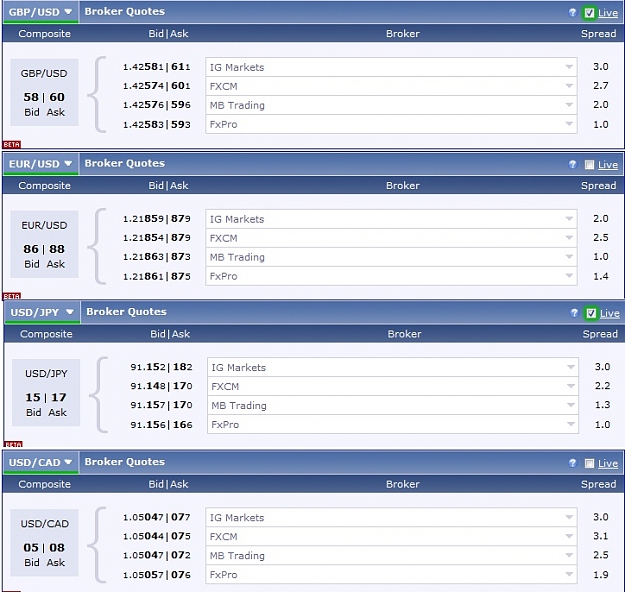625x592 pixels.
Task: Click quote 91.156 | 166 for FxPro
Action: pyautogui.click(x=161, y=425)
